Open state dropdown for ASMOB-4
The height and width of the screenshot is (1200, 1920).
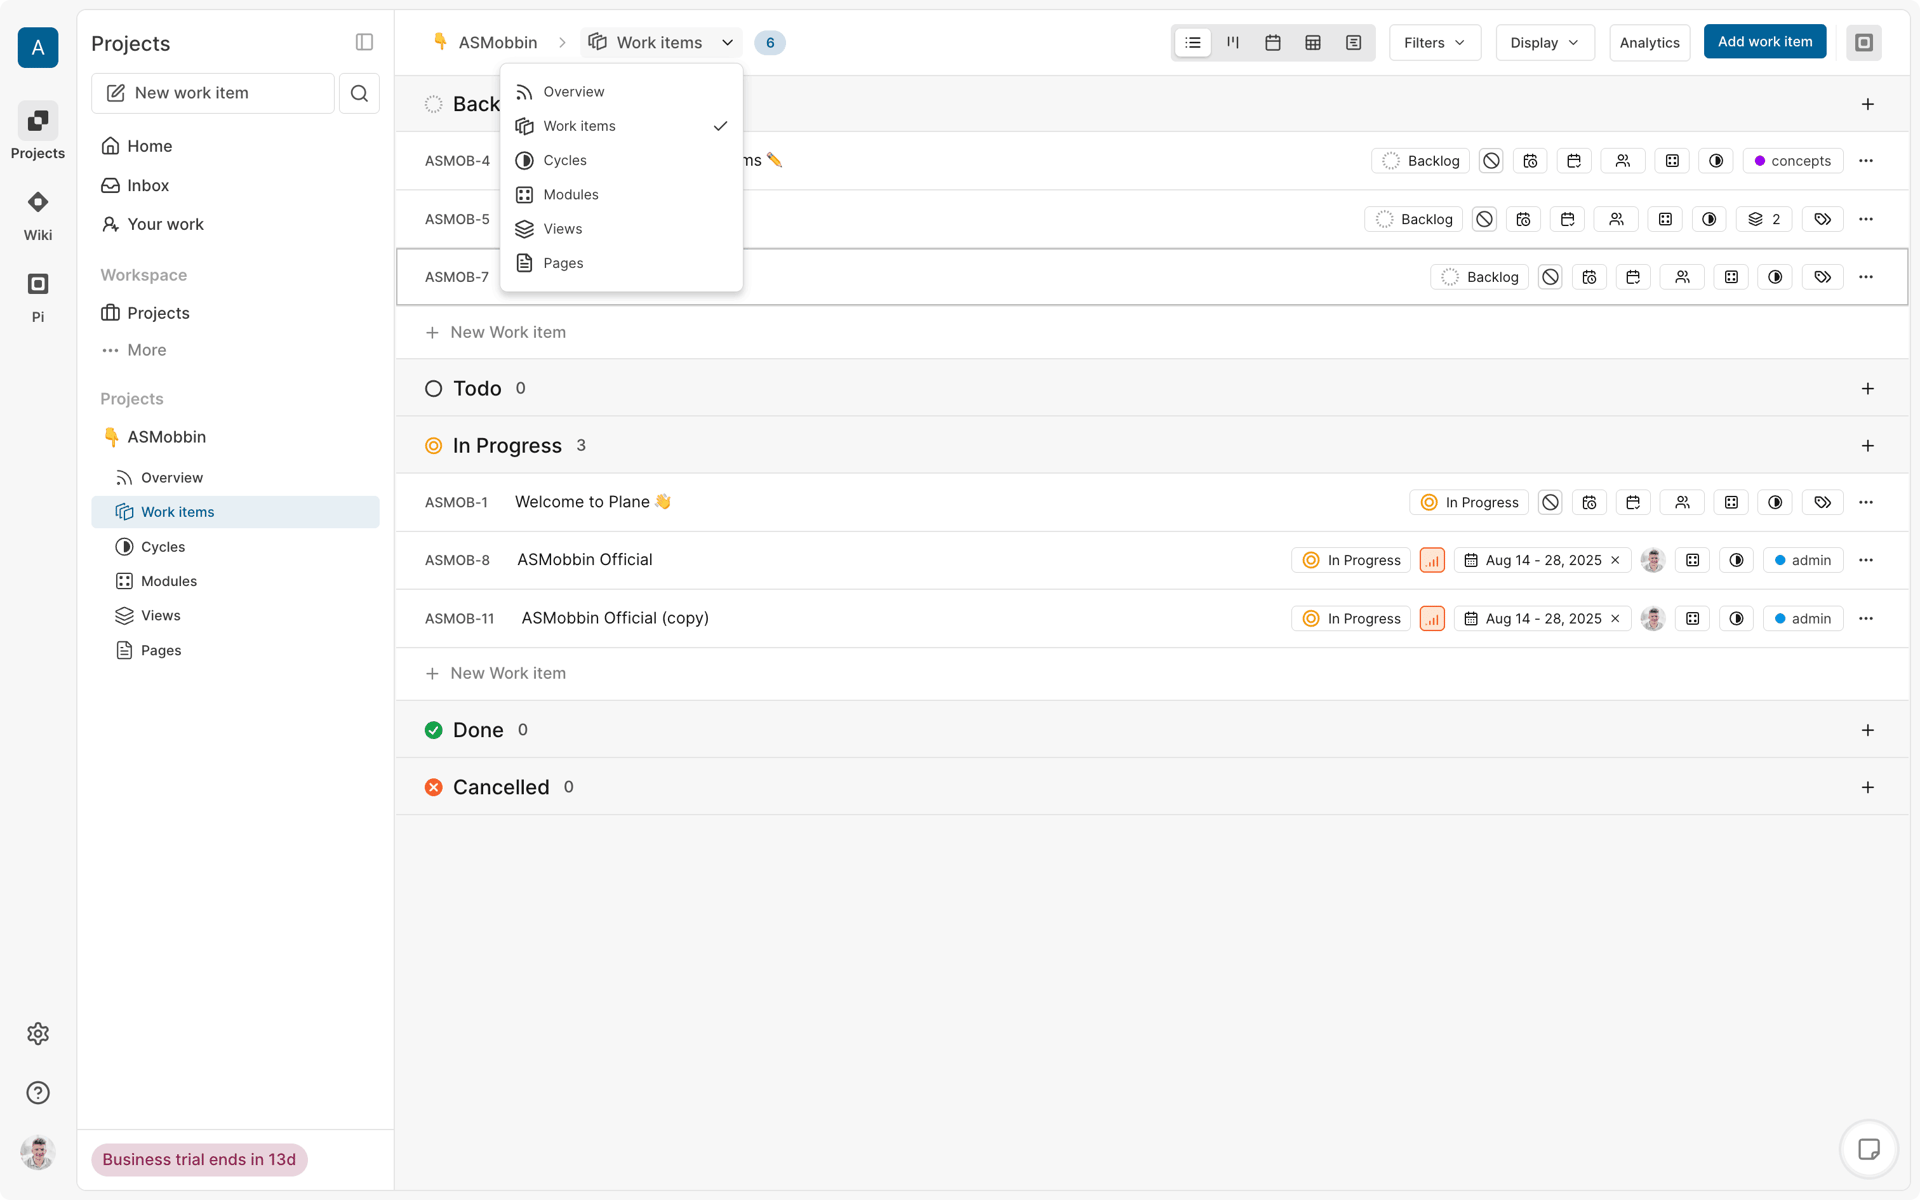(1420, 161)
